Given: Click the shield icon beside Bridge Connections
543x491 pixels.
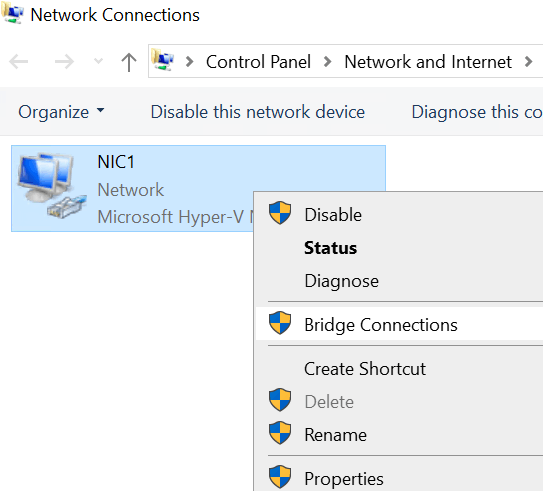Looking at the screenshot, I should (x=280, y=323).
